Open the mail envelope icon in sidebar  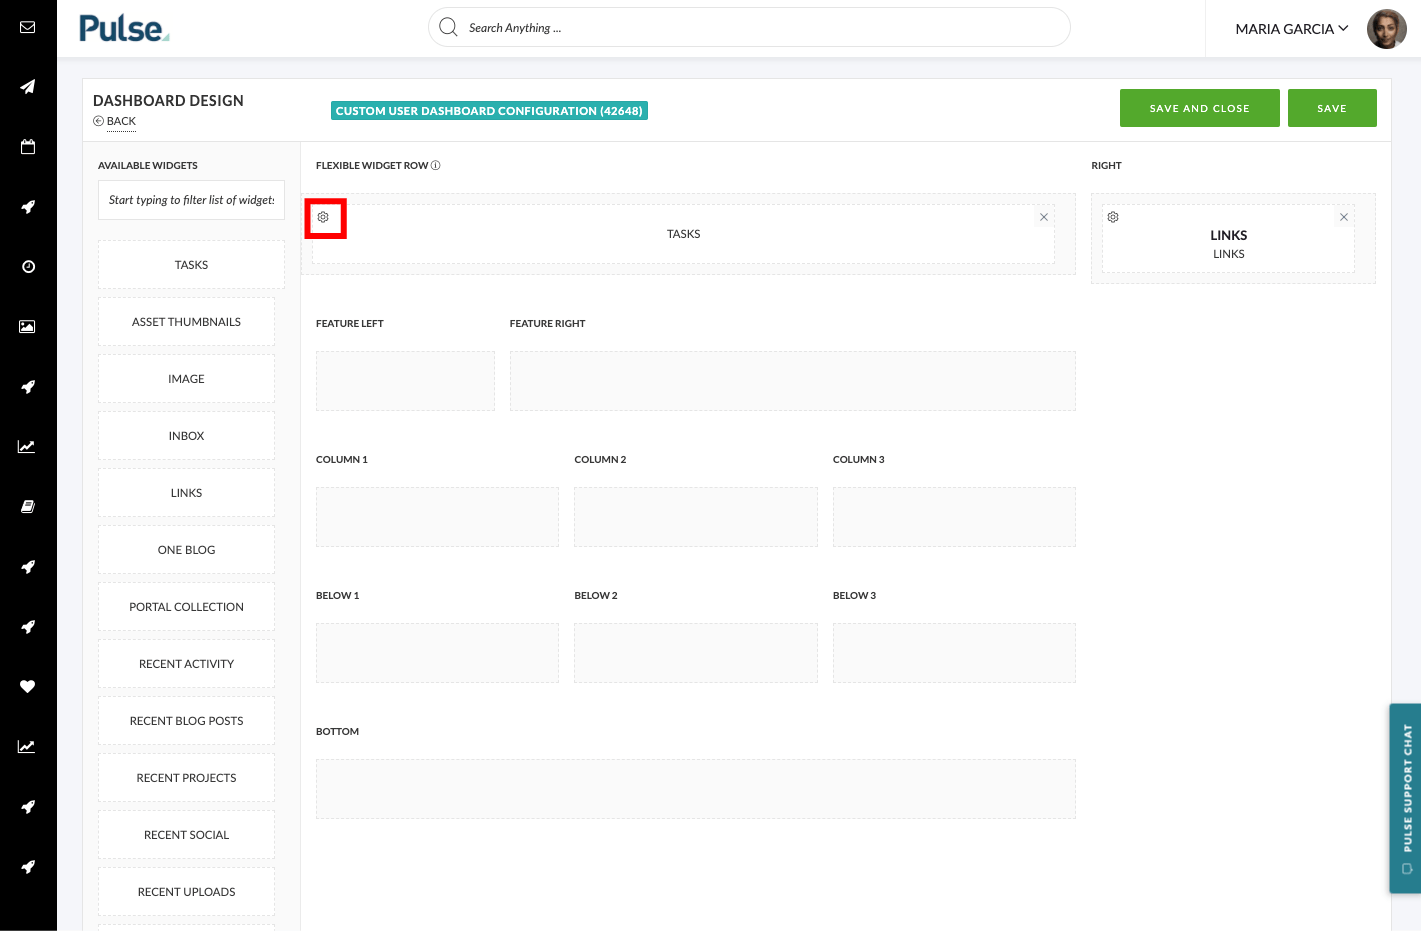click(x=28, y=27)
